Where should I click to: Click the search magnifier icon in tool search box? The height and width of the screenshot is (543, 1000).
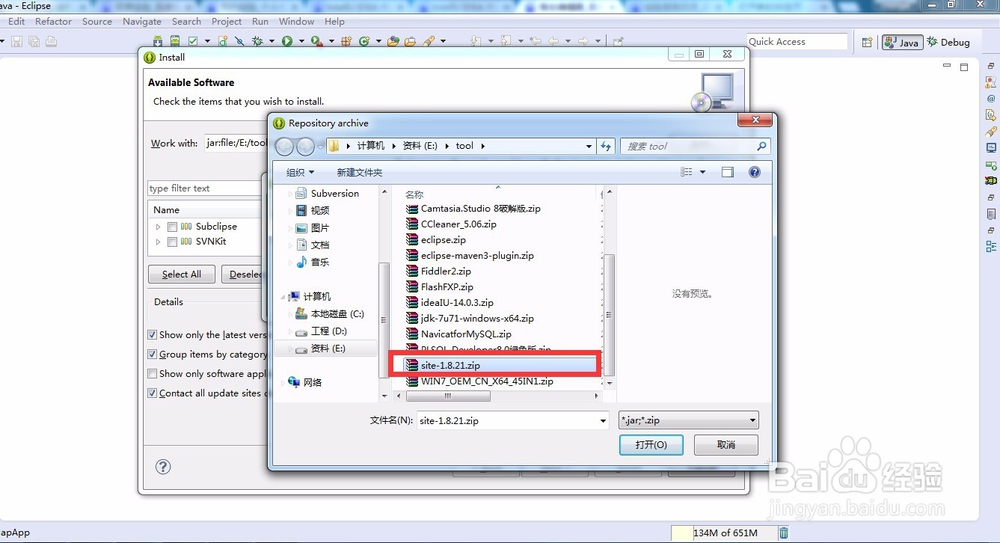click(x=761, y=146)
